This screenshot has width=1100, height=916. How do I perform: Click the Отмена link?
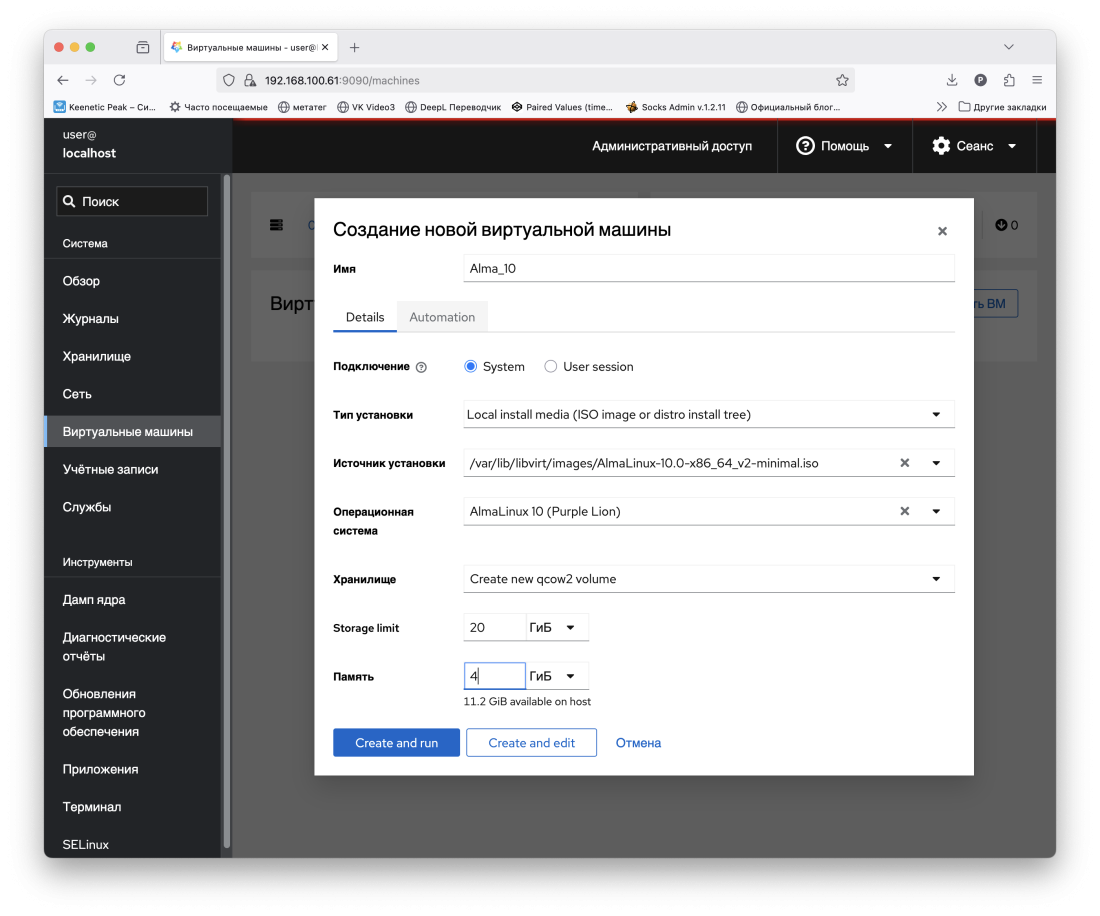(638, 743)
